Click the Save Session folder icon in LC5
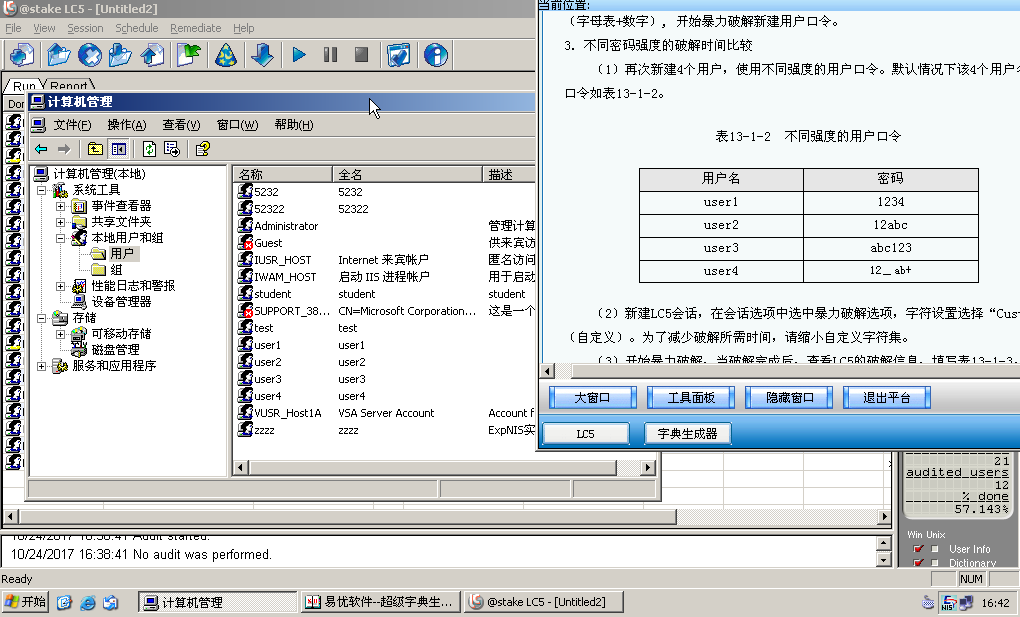 click(x=120, y=55)
